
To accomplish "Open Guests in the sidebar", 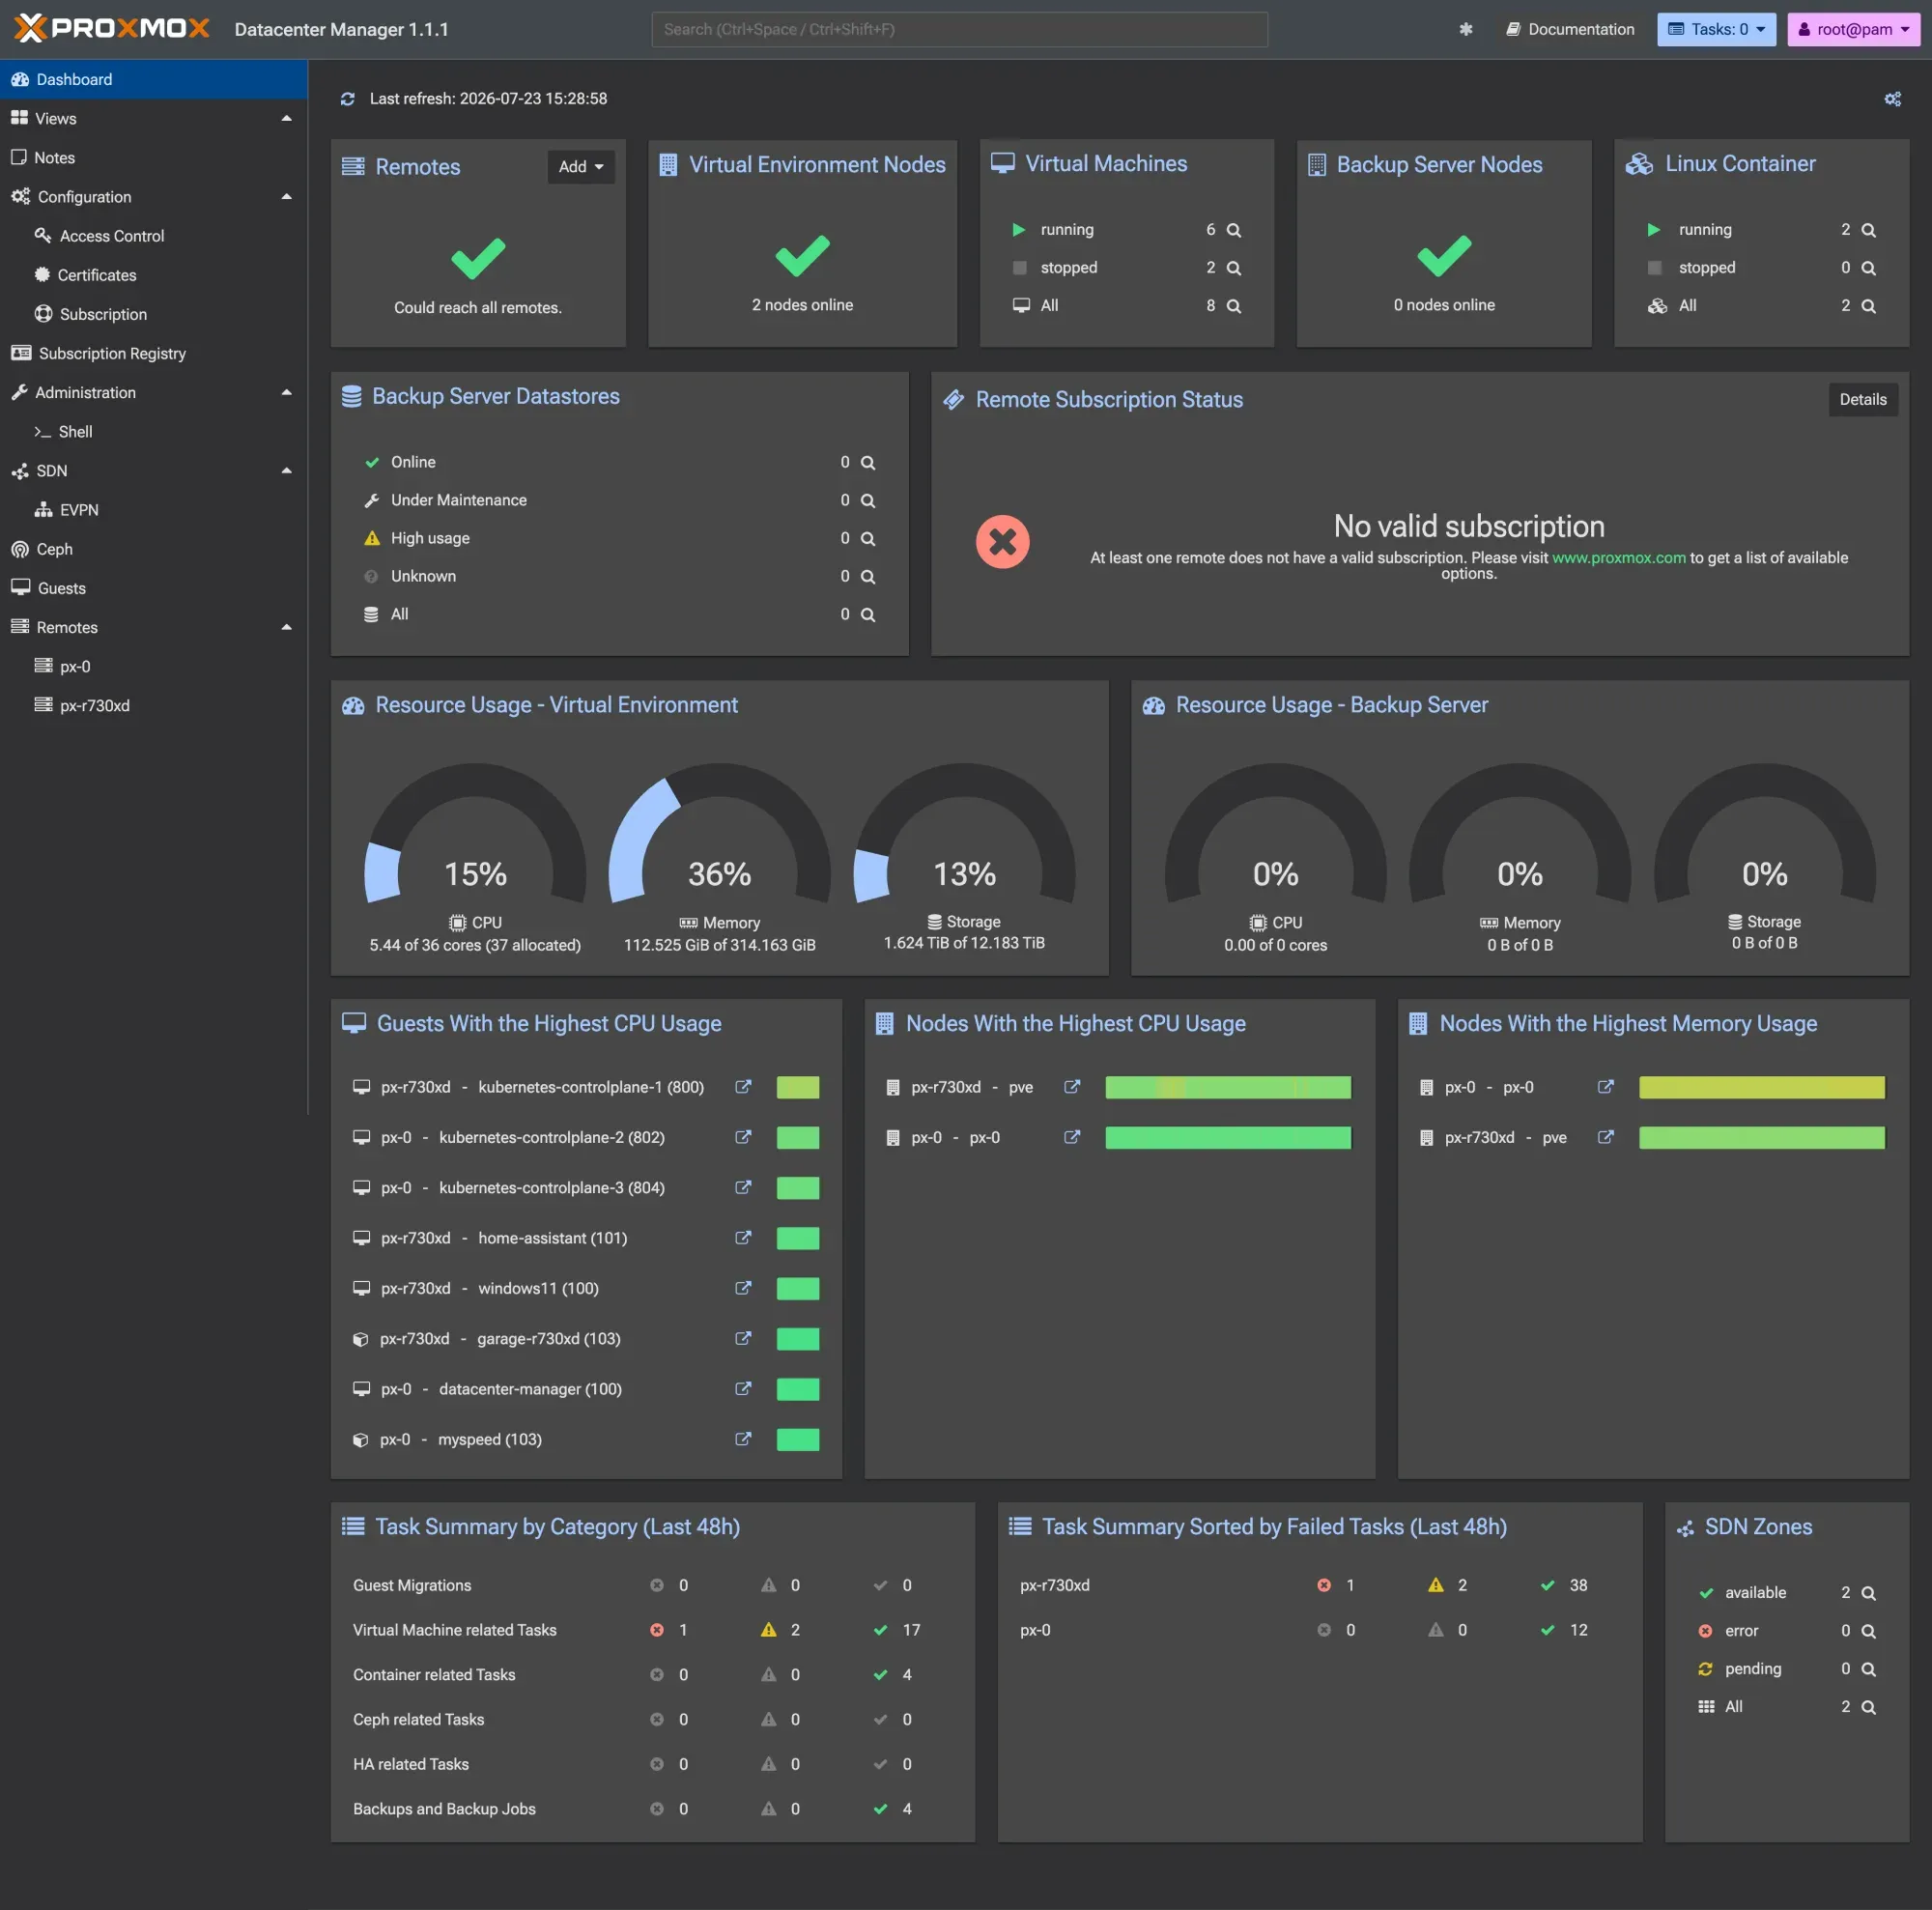I will point(154,589).
